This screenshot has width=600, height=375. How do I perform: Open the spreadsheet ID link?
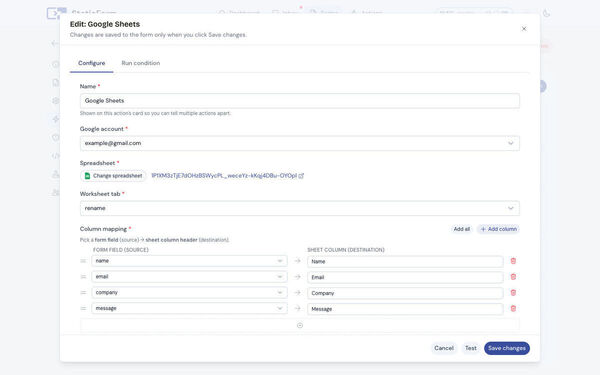(224, 176)
